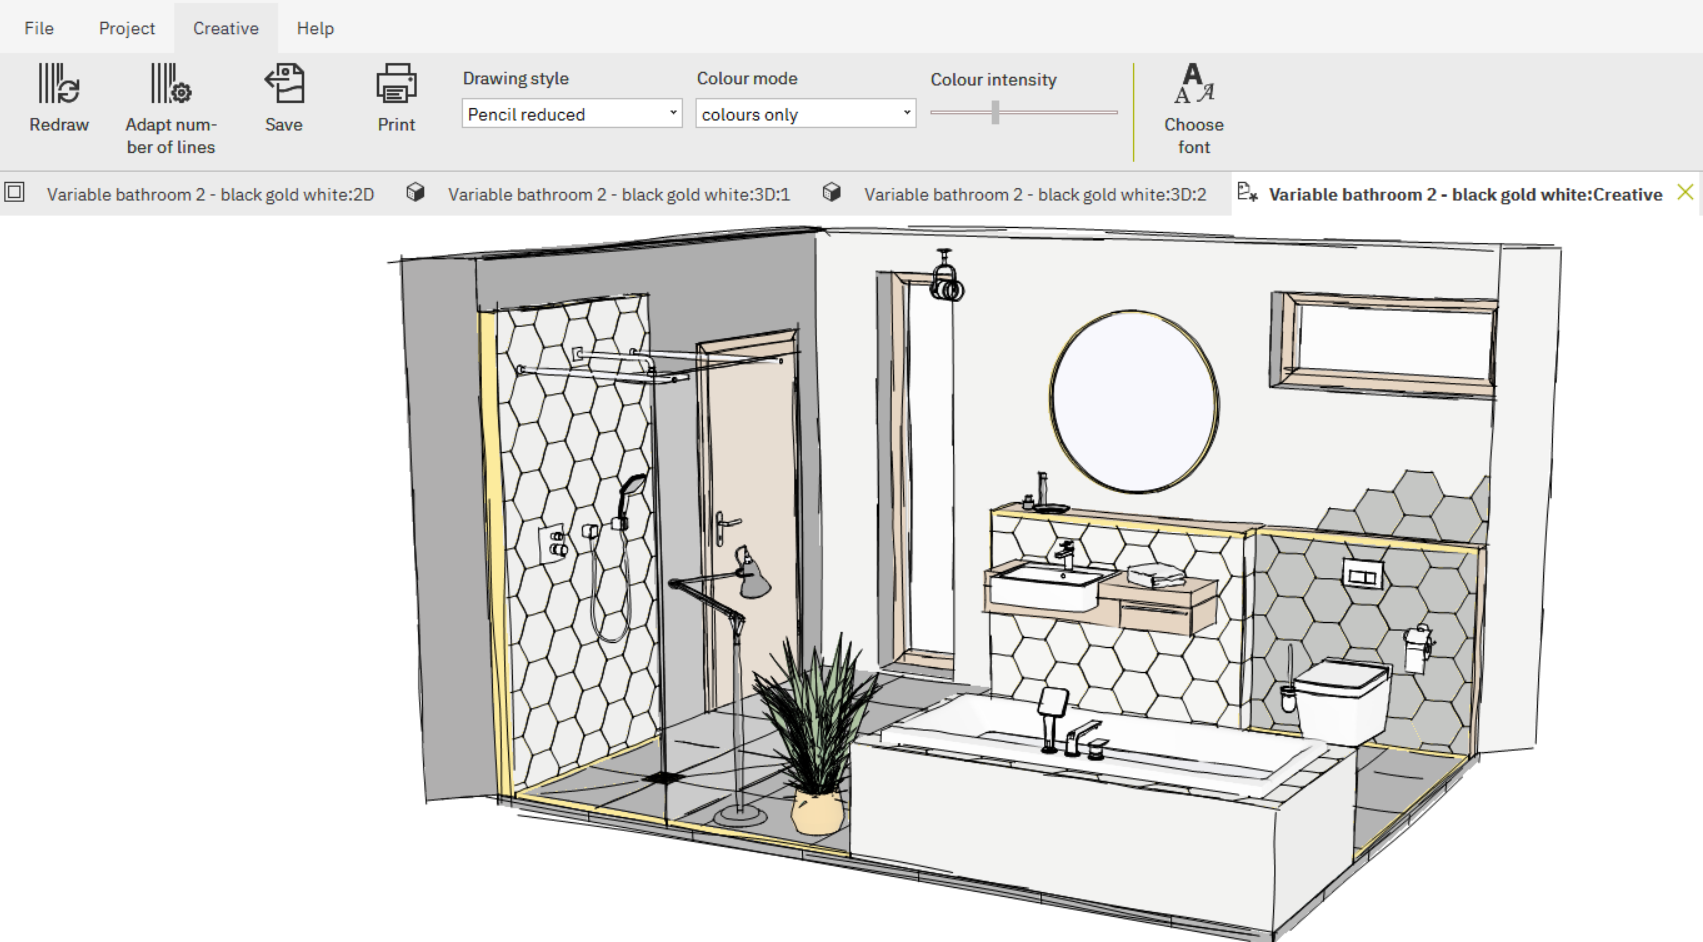Click the Print label
The width and height of the screenshot is (1703, 942).
point(396,125)
